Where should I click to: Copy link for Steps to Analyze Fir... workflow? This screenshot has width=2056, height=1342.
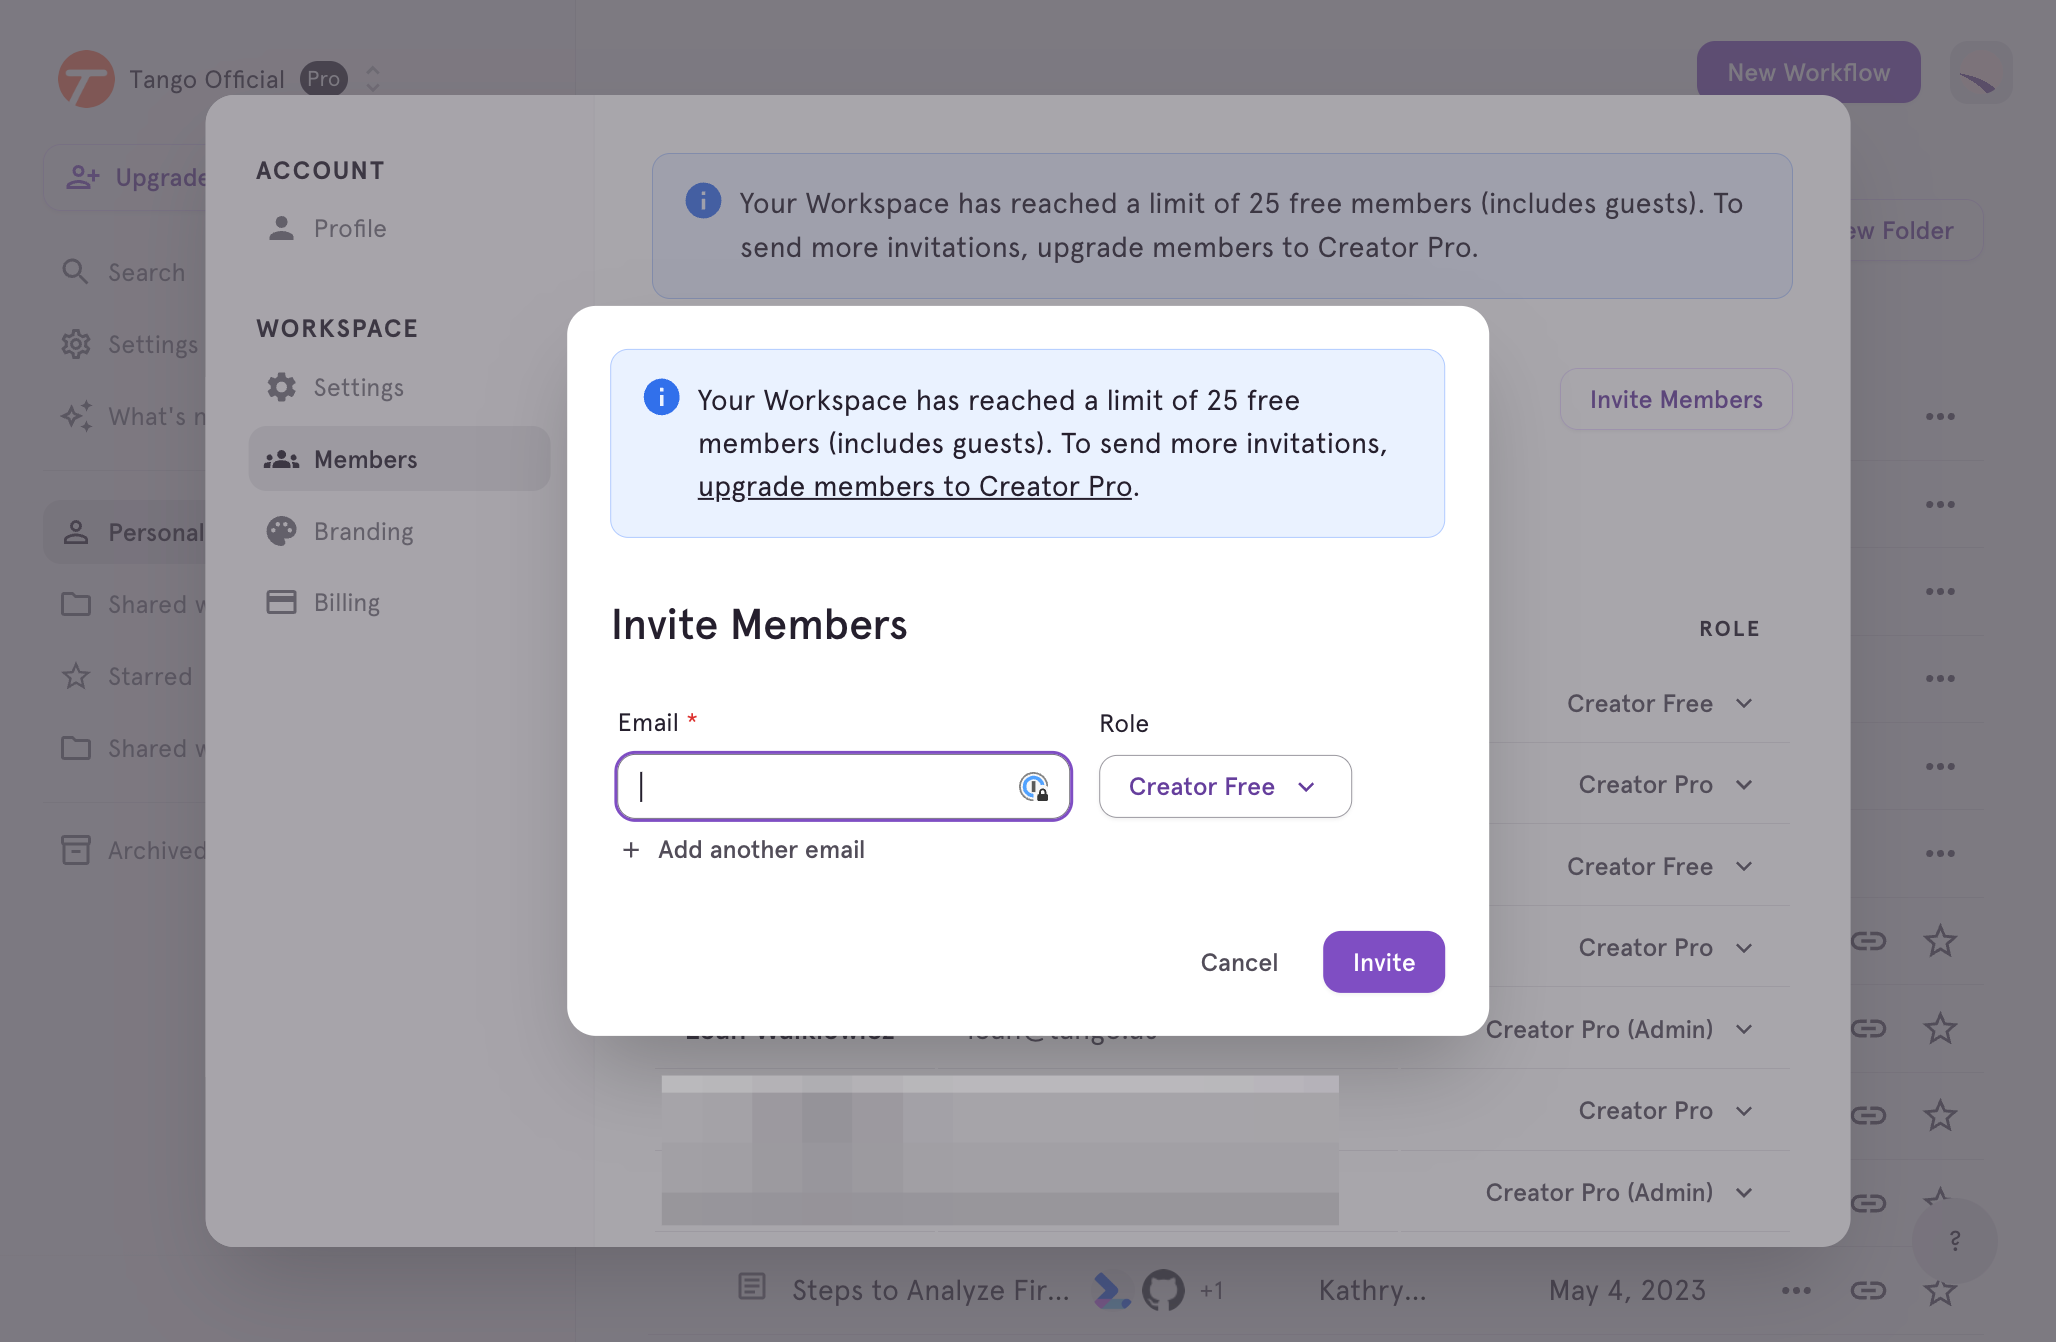point(1868,1290)
